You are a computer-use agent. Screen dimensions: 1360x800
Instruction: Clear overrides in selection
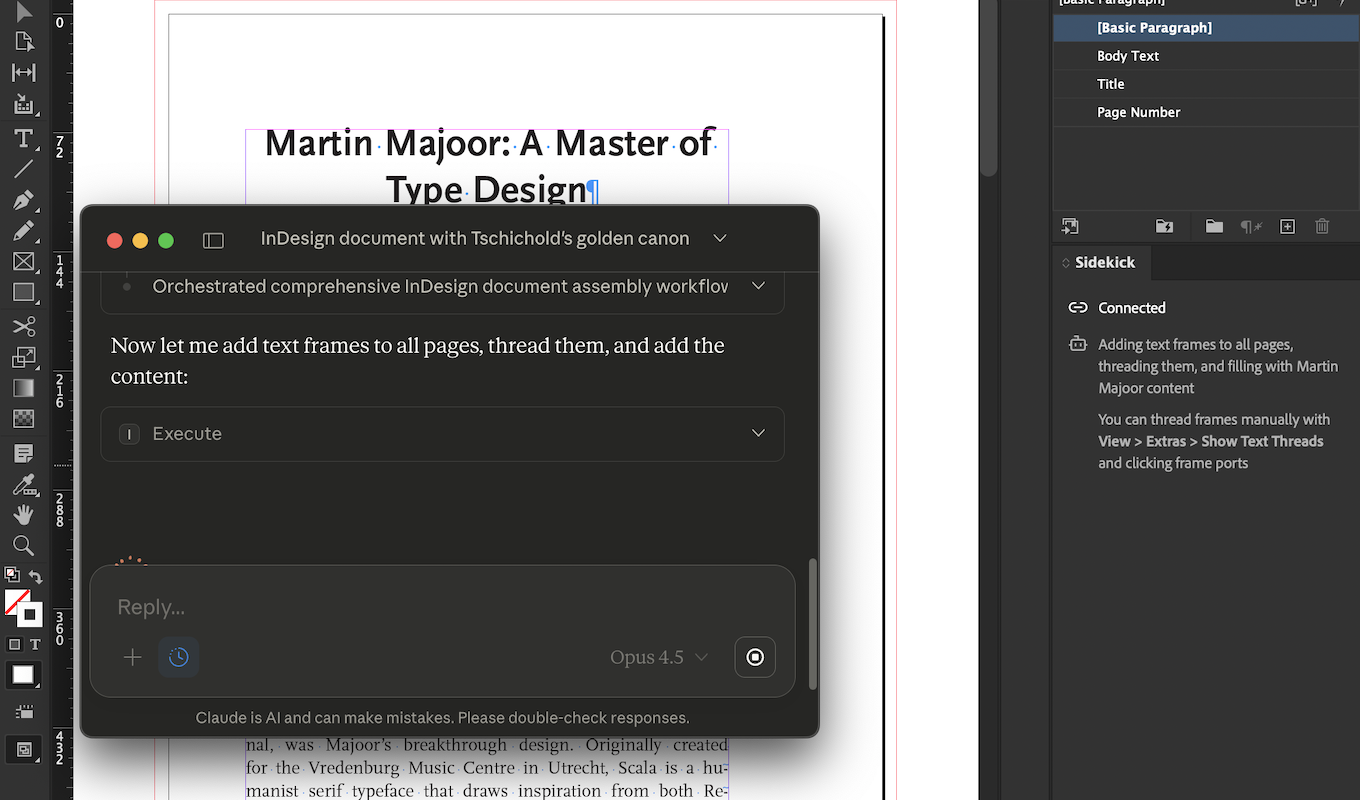(1251, 227)
